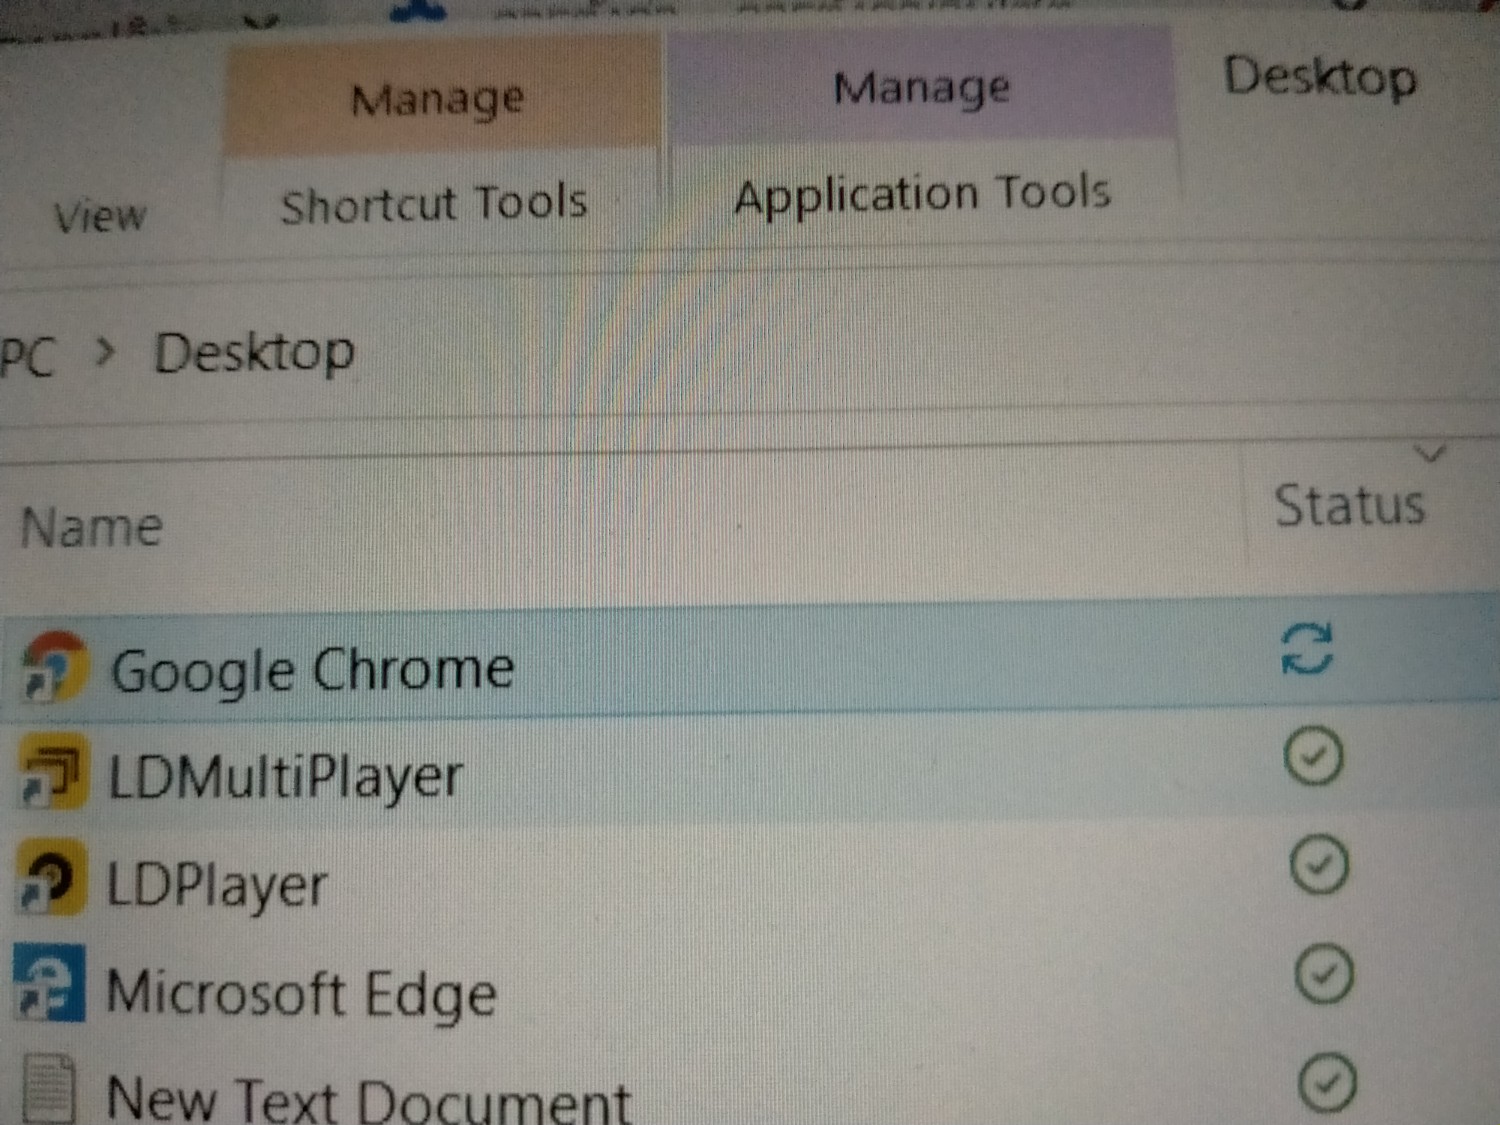Viewport: 1500px width, 1125px height.
Task: Click the synced checkmark status for LDPlayer
Action: 1320,865
